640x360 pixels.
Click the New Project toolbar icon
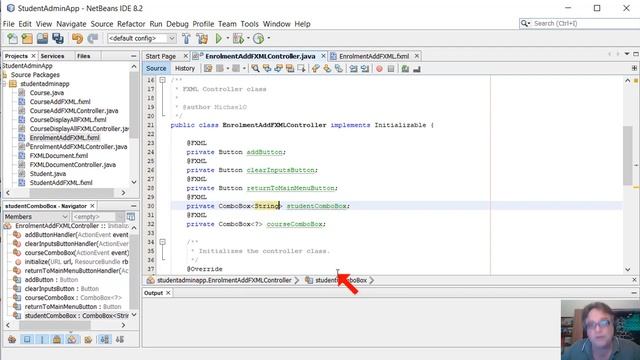pyautogui.click(x=27, y=38)
